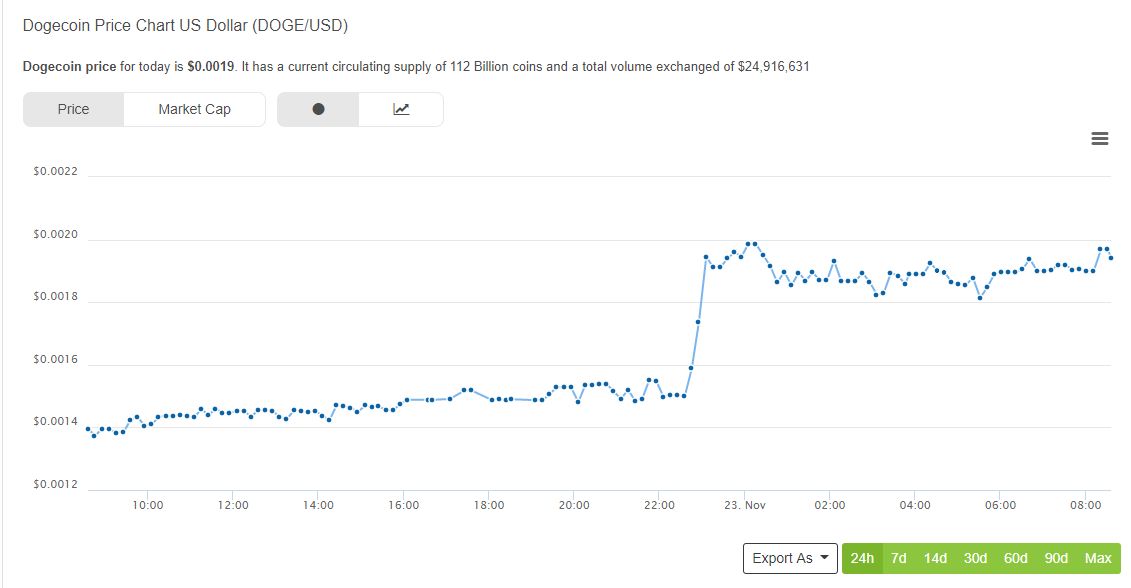Select the 60d time range
The width and height of the screenshot is (1131, 588).
[1016, 558]
